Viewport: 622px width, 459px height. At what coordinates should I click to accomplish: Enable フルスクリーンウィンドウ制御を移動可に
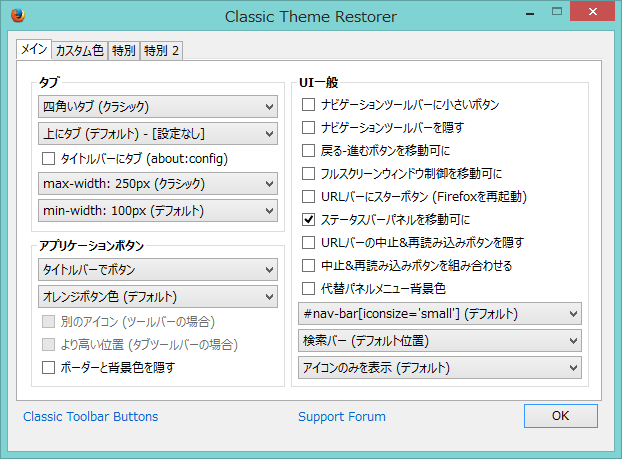click(x=308, y=173)
